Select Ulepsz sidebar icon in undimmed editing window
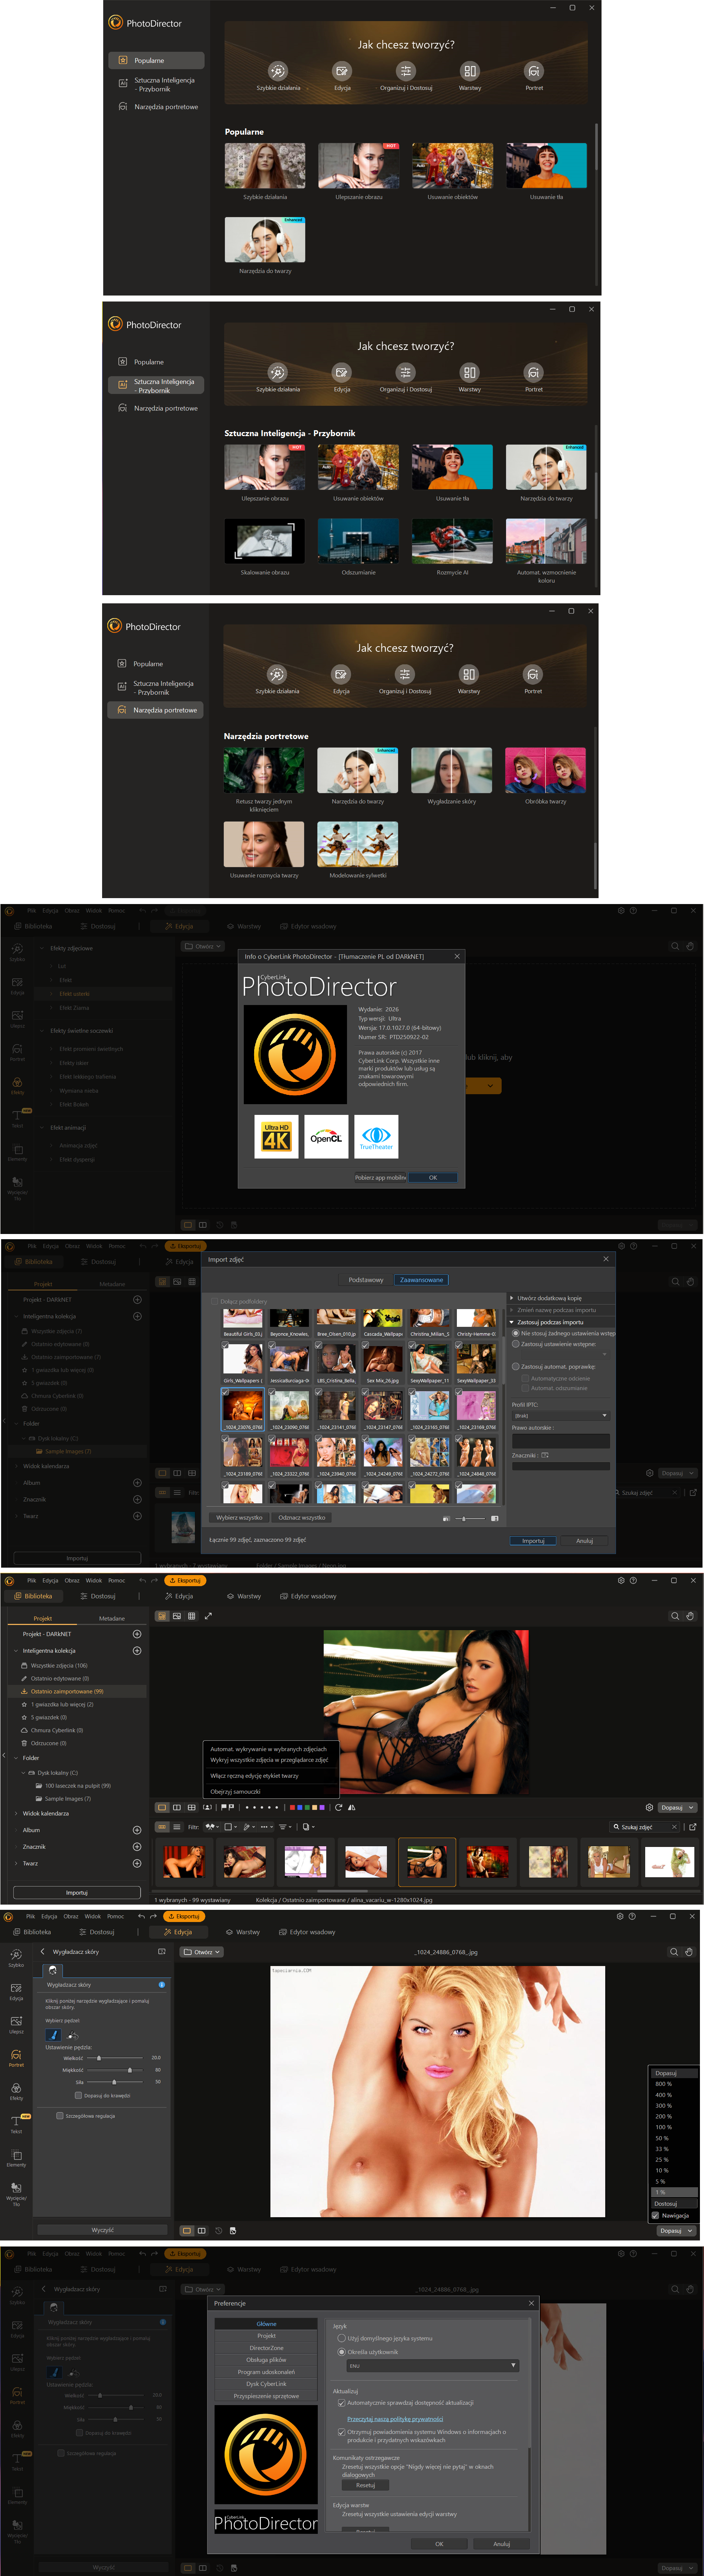Image resolution: width=704 pixels, height=2576 pixels. [16, 2024]
